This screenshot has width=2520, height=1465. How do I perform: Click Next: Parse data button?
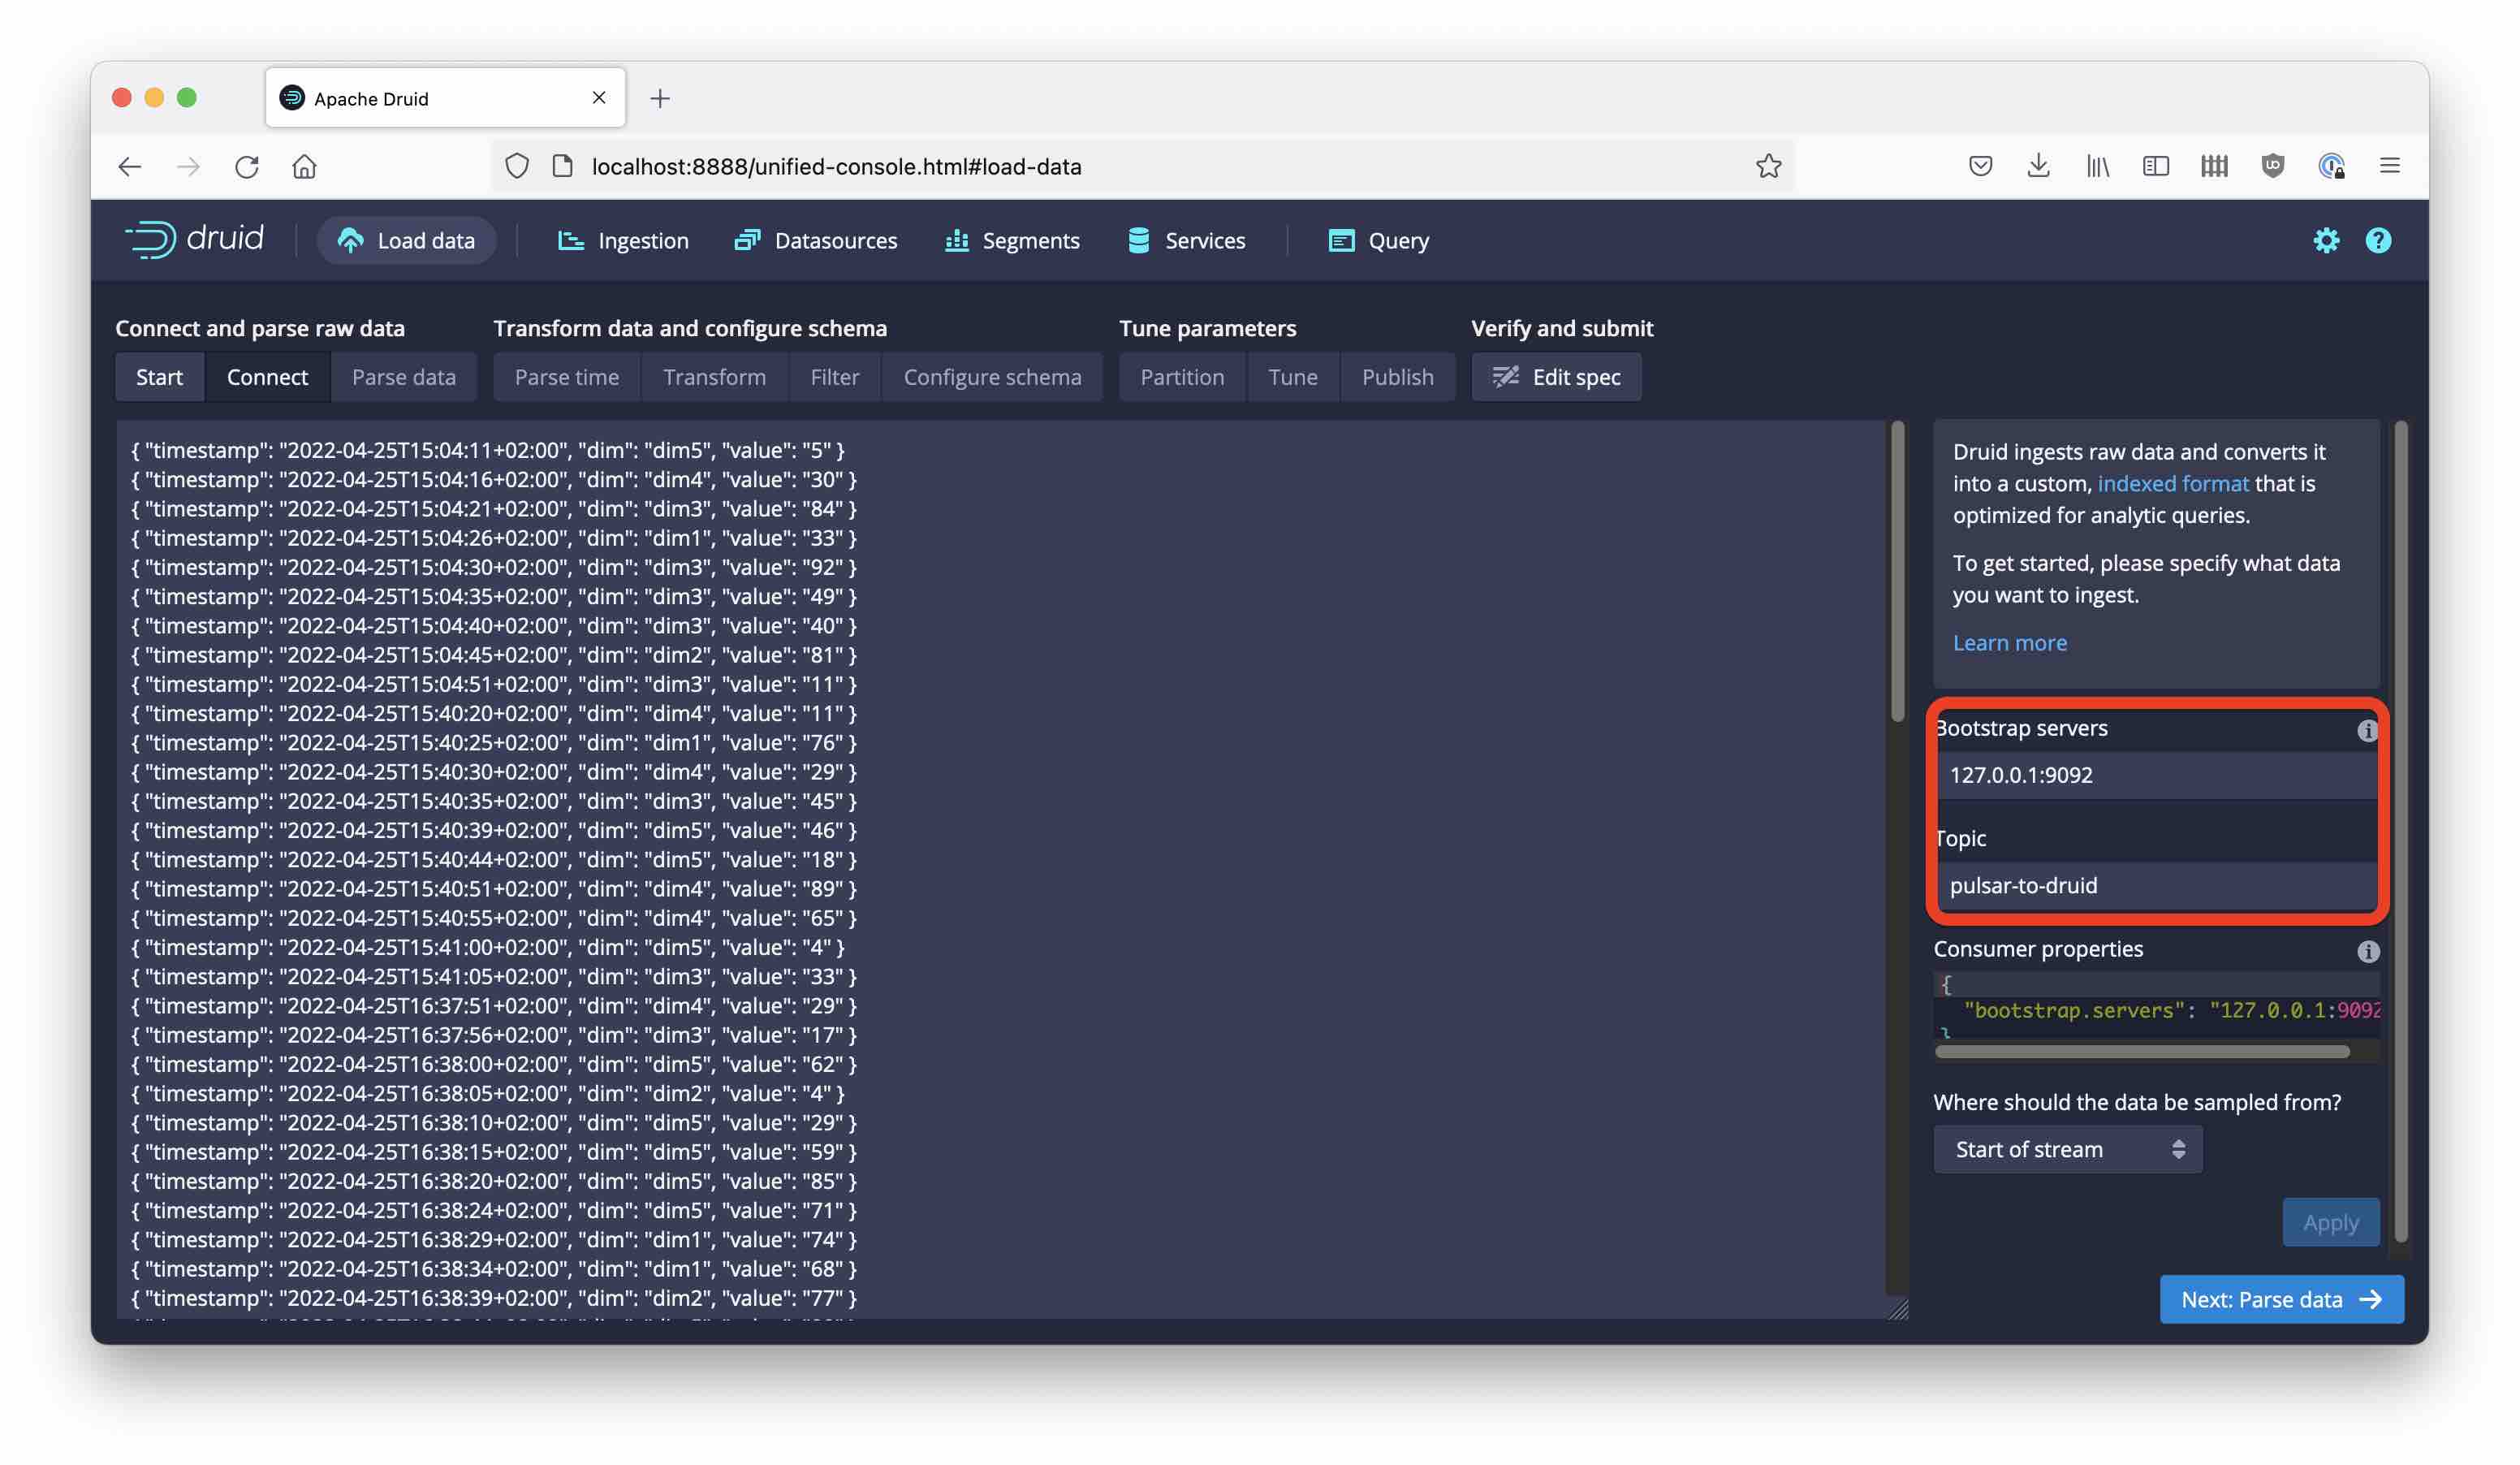pyautogui.click(x=2280, y=1299)
